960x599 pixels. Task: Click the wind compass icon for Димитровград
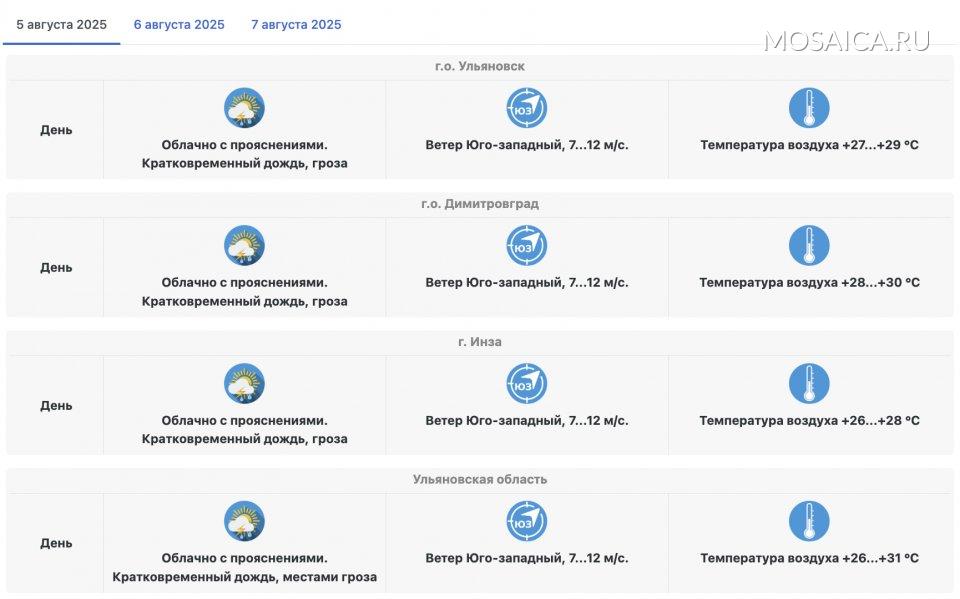[x=526, y=246]
